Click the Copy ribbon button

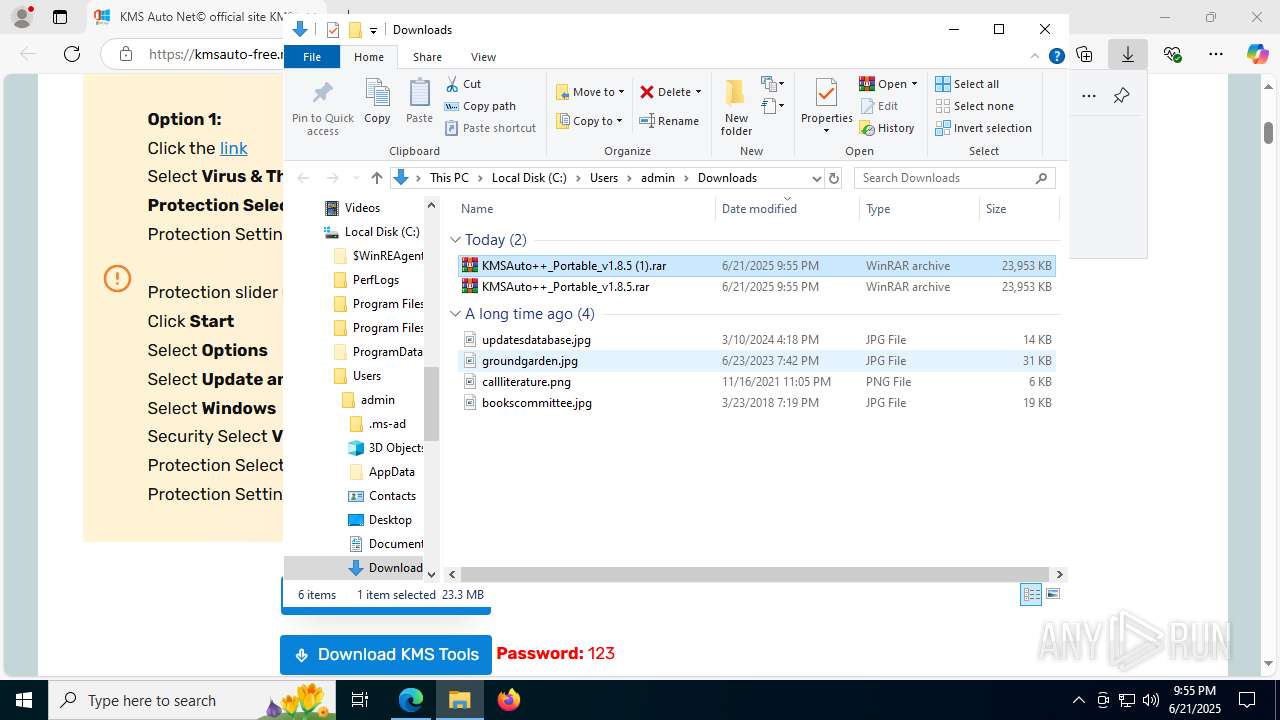click(377, 103)
